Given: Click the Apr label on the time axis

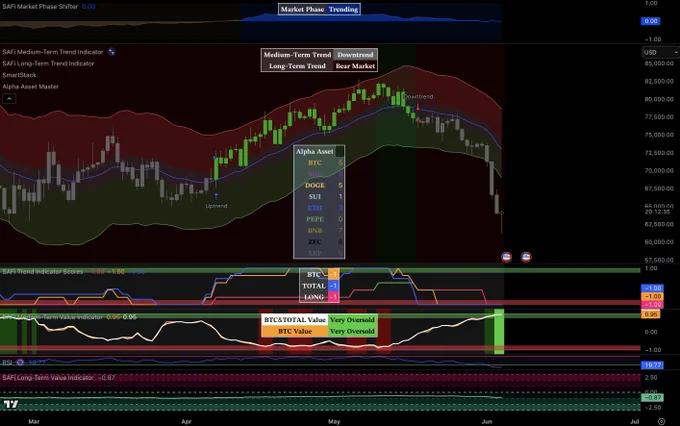Looking at the screenshot, I should tap(186, 421).
